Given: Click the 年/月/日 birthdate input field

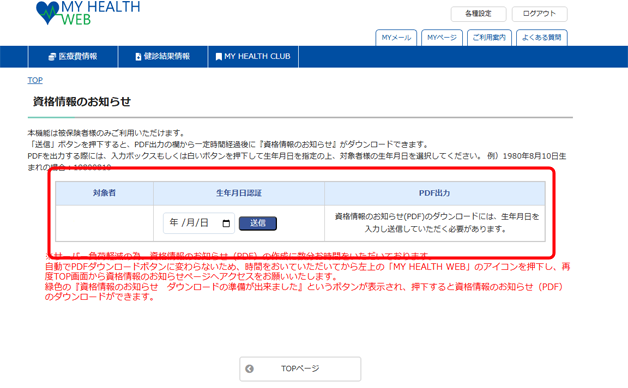Looking at the screenshot, I should [x=199, y=223].
